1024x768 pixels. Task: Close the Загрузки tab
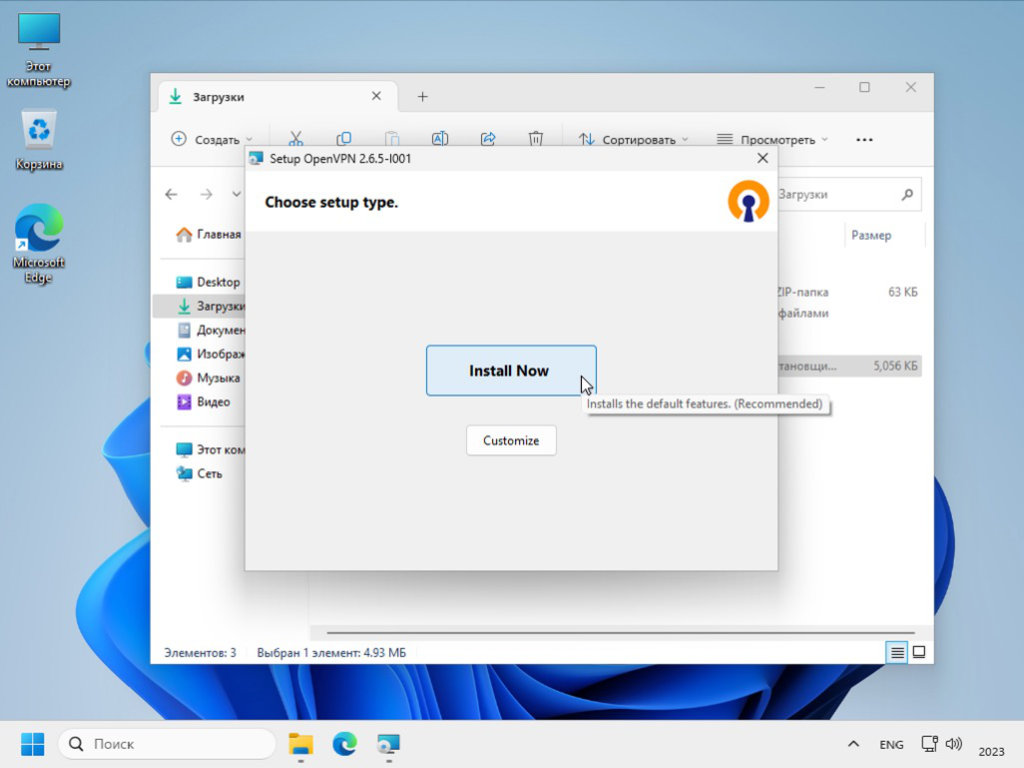pos(376,96)
